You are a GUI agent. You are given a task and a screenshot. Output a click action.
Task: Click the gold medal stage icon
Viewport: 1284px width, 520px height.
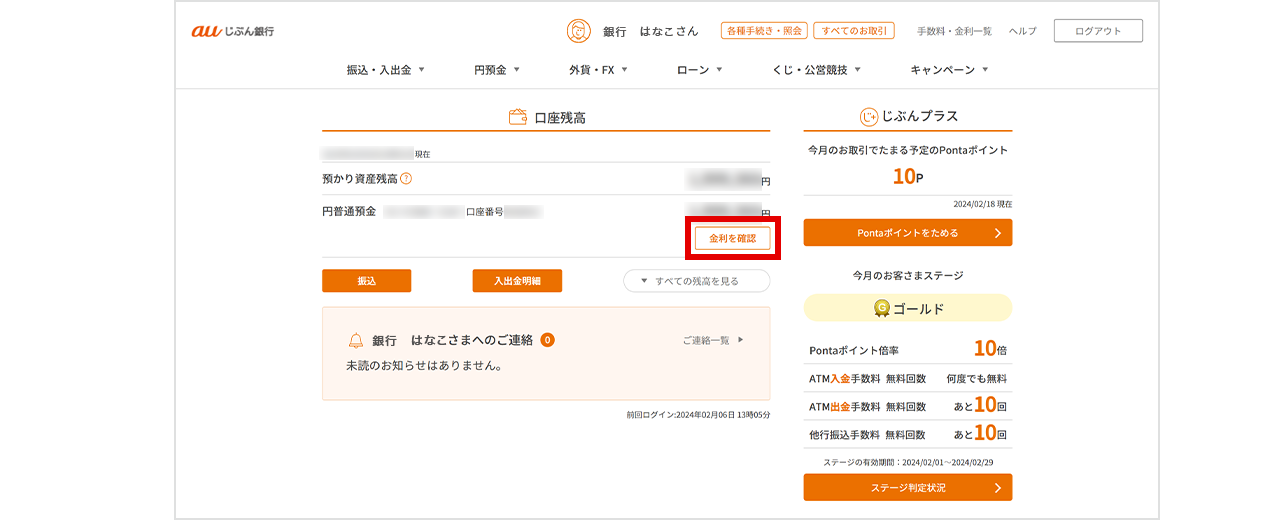[882, 308]
